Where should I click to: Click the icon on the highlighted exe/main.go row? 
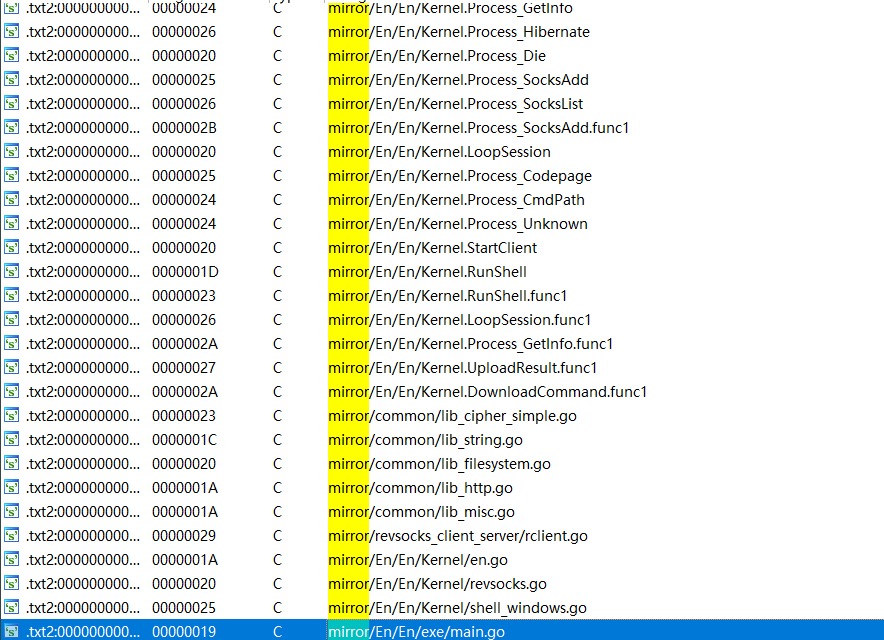(12, 632)
